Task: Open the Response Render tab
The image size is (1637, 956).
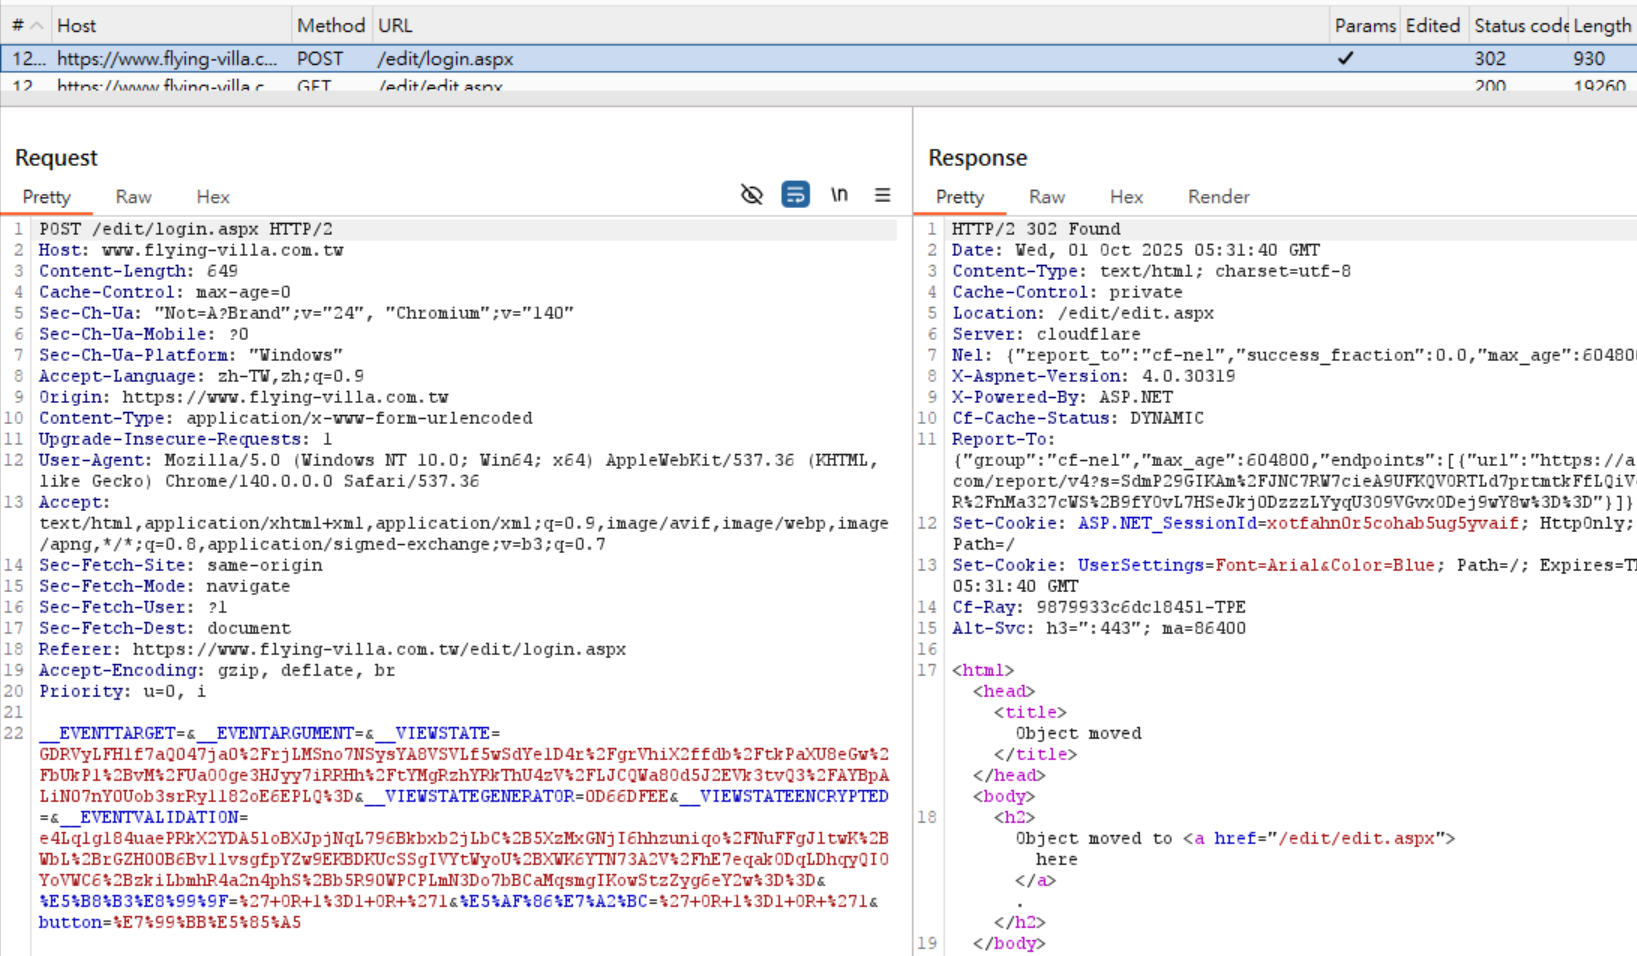Action: [x=1218, y=197]
